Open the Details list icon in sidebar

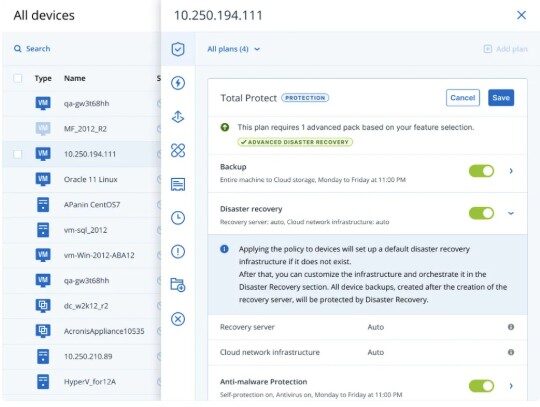click(178, 184)
